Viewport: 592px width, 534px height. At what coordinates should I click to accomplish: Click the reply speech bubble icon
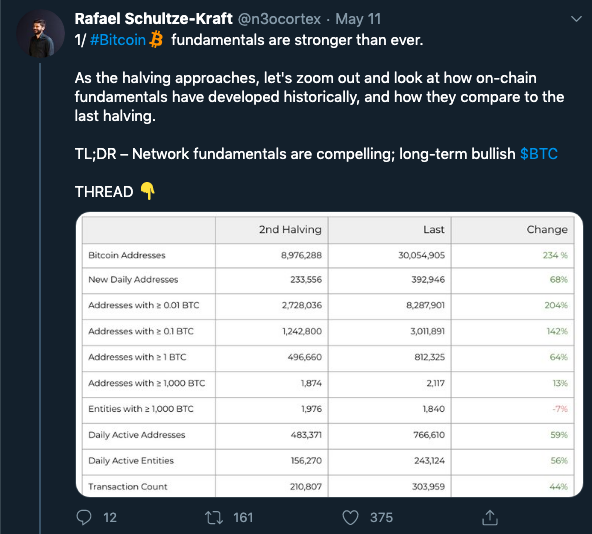[84, 517]
